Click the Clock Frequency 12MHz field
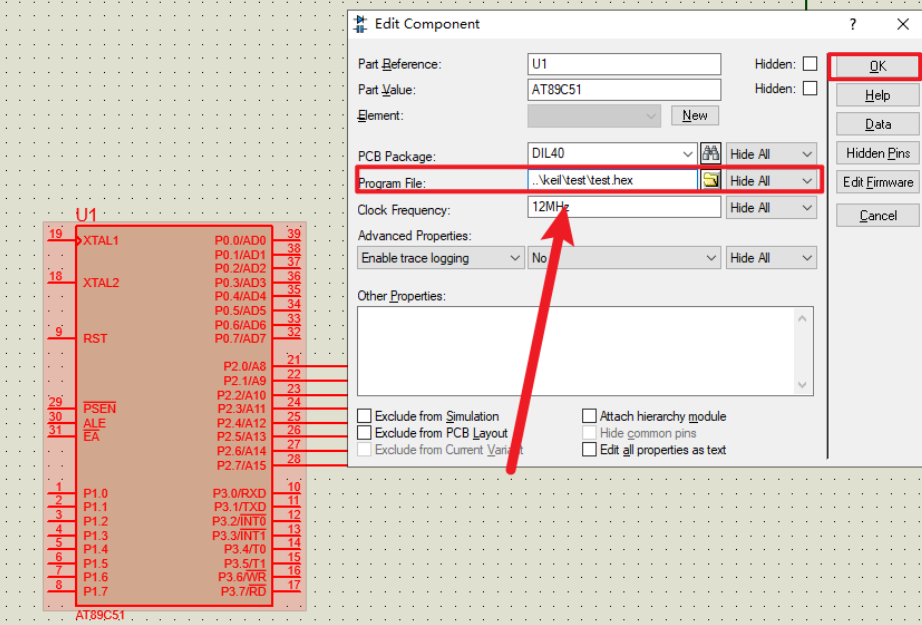This screenshot has height=625, width=922. (x=624, y=207)
